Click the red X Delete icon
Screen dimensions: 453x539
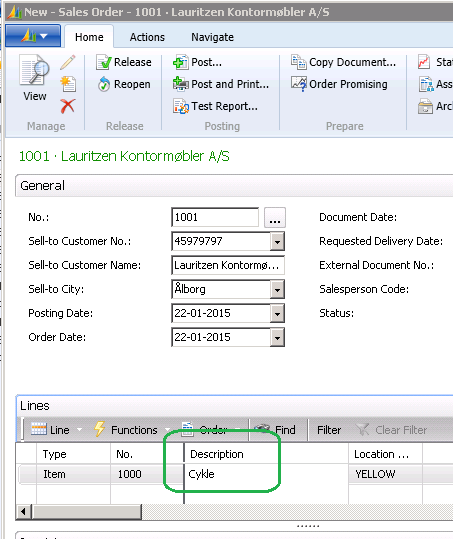pos(68,106)
